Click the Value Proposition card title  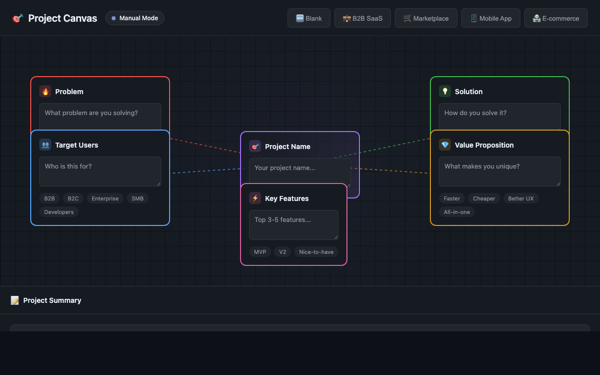point(484,145)
